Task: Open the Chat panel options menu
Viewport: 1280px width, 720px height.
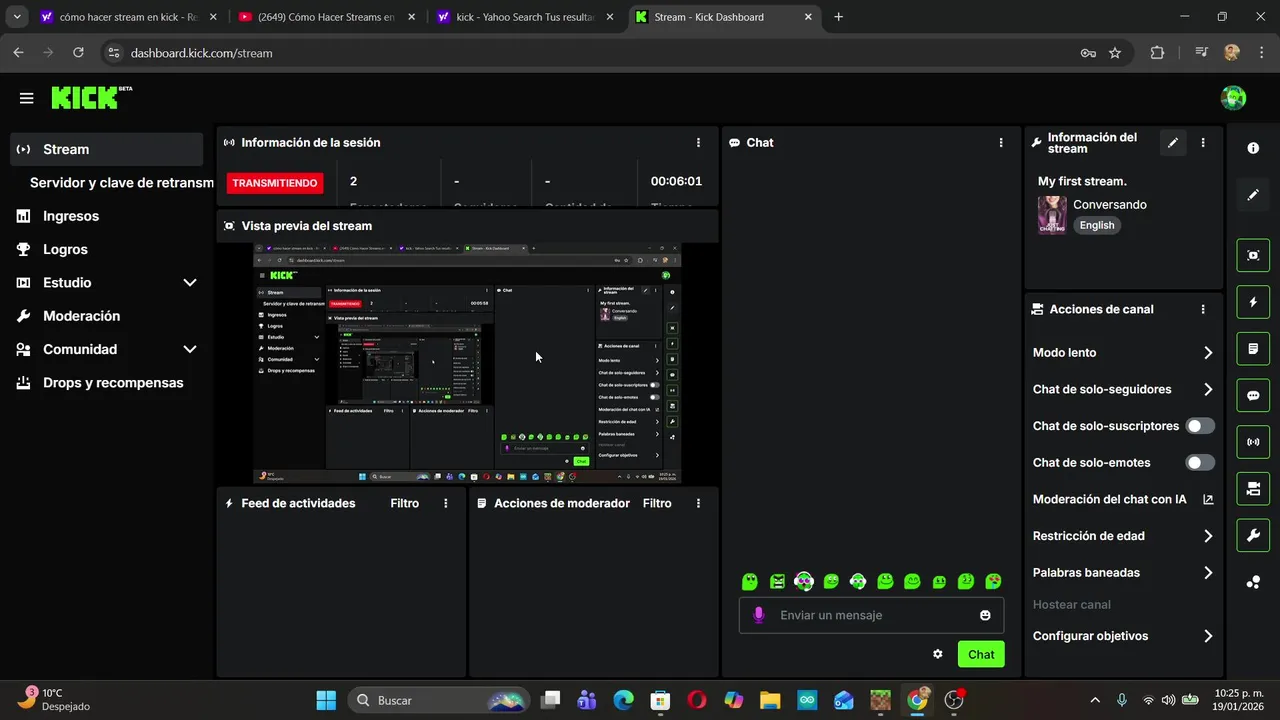Action: pos(1000,143)
